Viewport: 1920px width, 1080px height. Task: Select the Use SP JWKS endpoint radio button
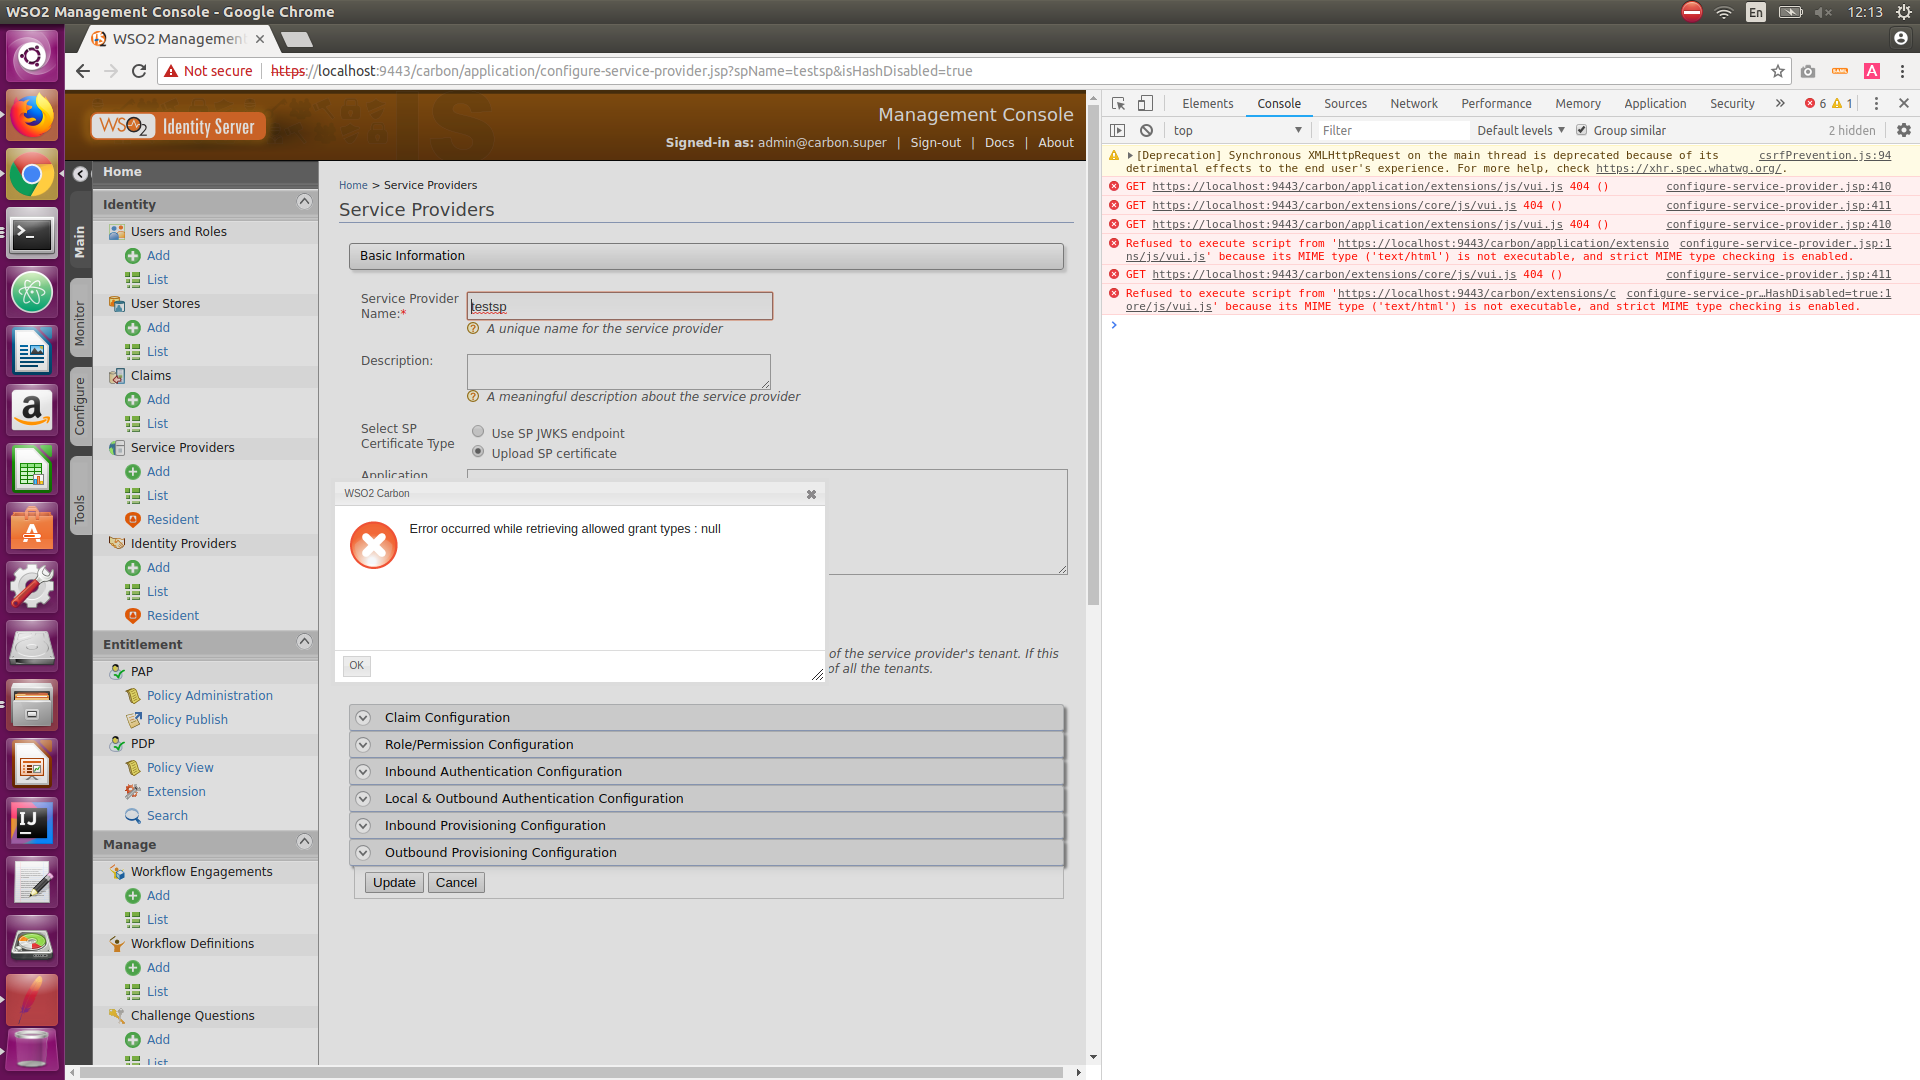pos(478,432)
